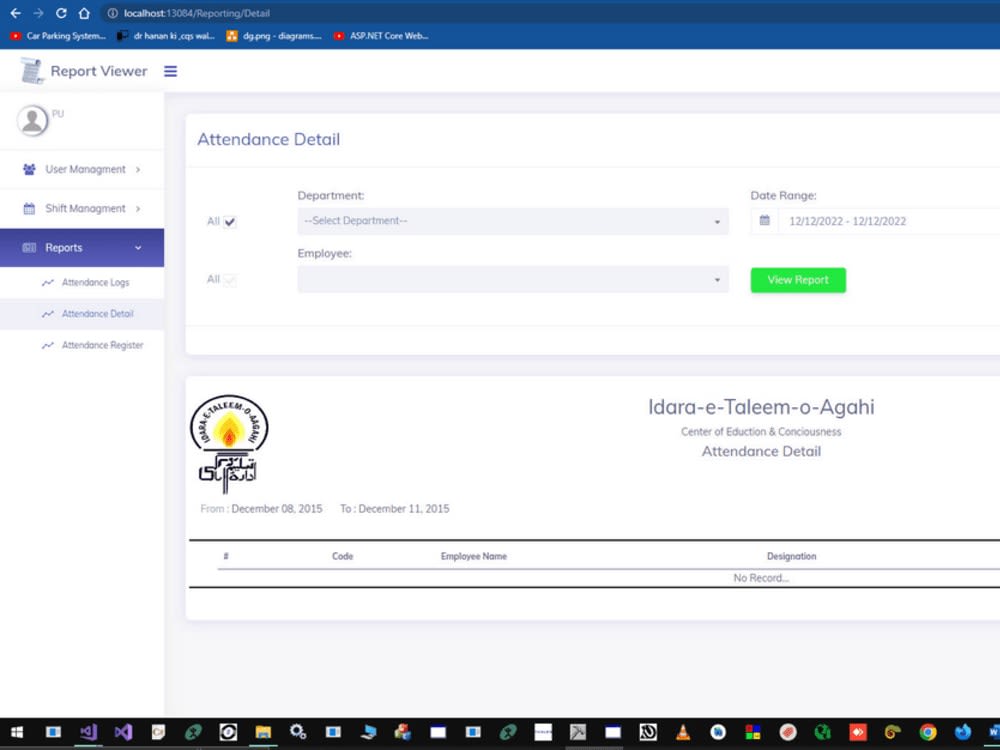1000x750 pixels.
Task: Toggle the All employees checkbox
Action: tap(230, 280)
